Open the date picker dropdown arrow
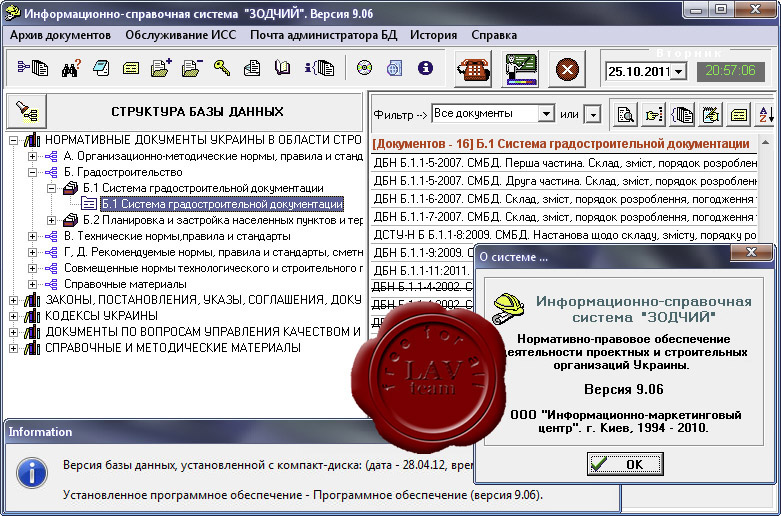 point(678,71)
